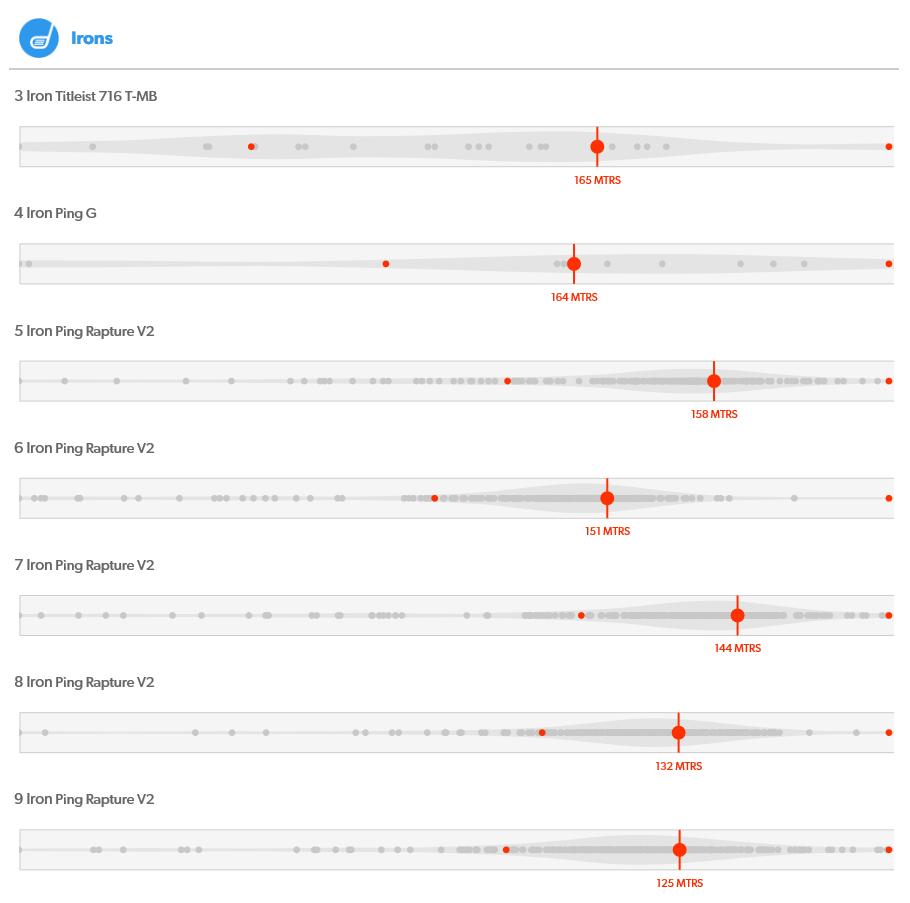Select the 8 Iron large red average dot

678,733
